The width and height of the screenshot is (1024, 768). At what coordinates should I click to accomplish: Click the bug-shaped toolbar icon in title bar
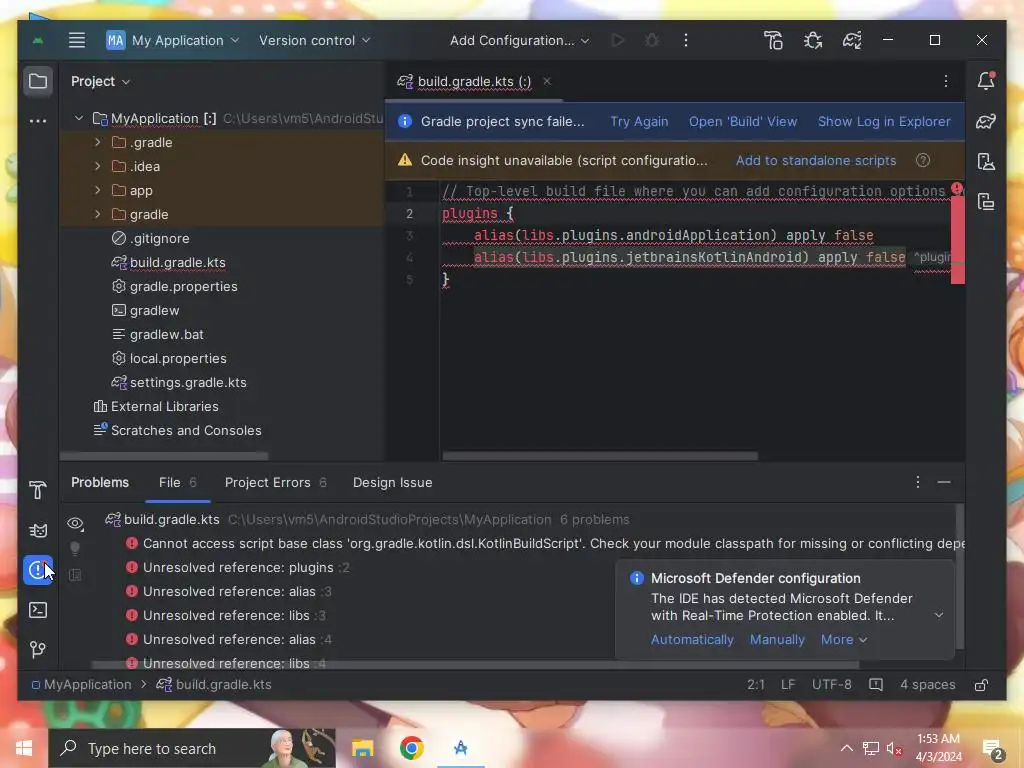pyautogui.click(x=813, y=40)
